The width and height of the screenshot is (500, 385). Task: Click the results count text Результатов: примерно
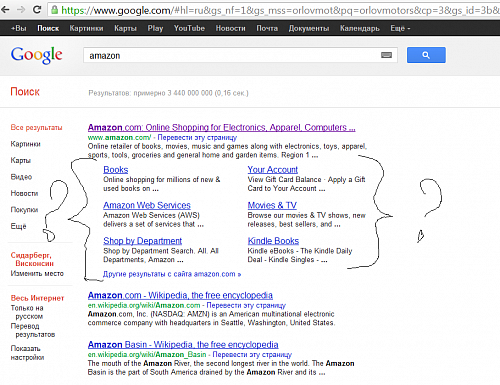click(x=168, y=93)
